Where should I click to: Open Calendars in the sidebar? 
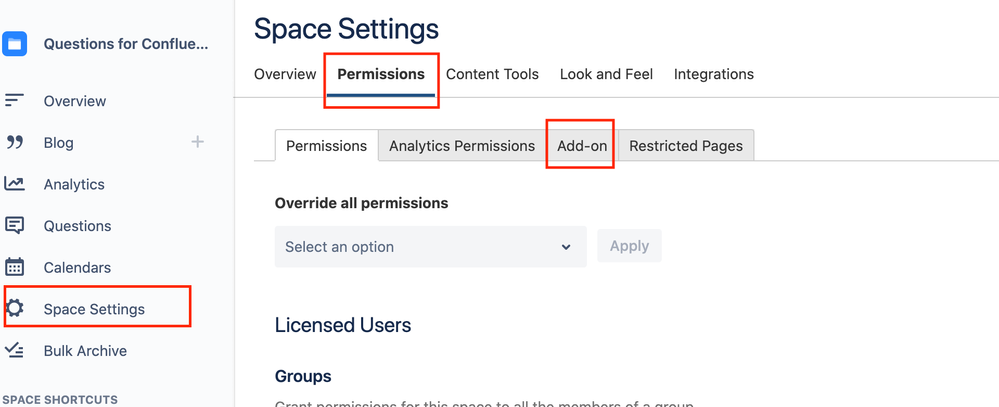77,268
